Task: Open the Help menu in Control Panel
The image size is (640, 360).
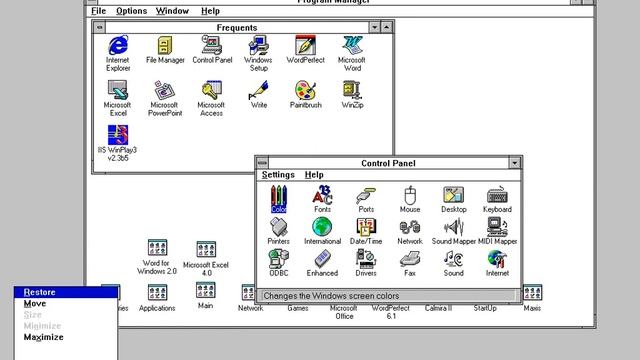Action: coord(314,175)
